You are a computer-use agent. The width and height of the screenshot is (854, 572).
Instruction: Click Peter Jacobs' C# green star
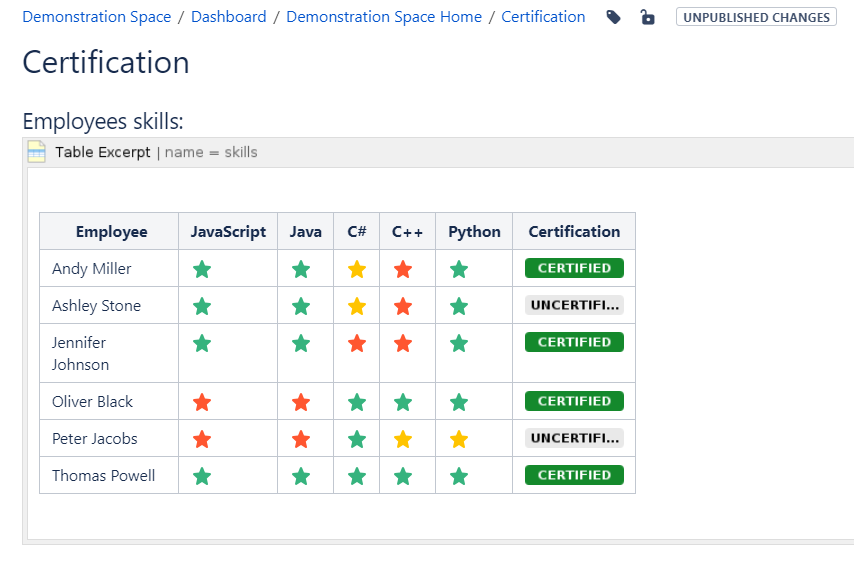pos(357,439)
